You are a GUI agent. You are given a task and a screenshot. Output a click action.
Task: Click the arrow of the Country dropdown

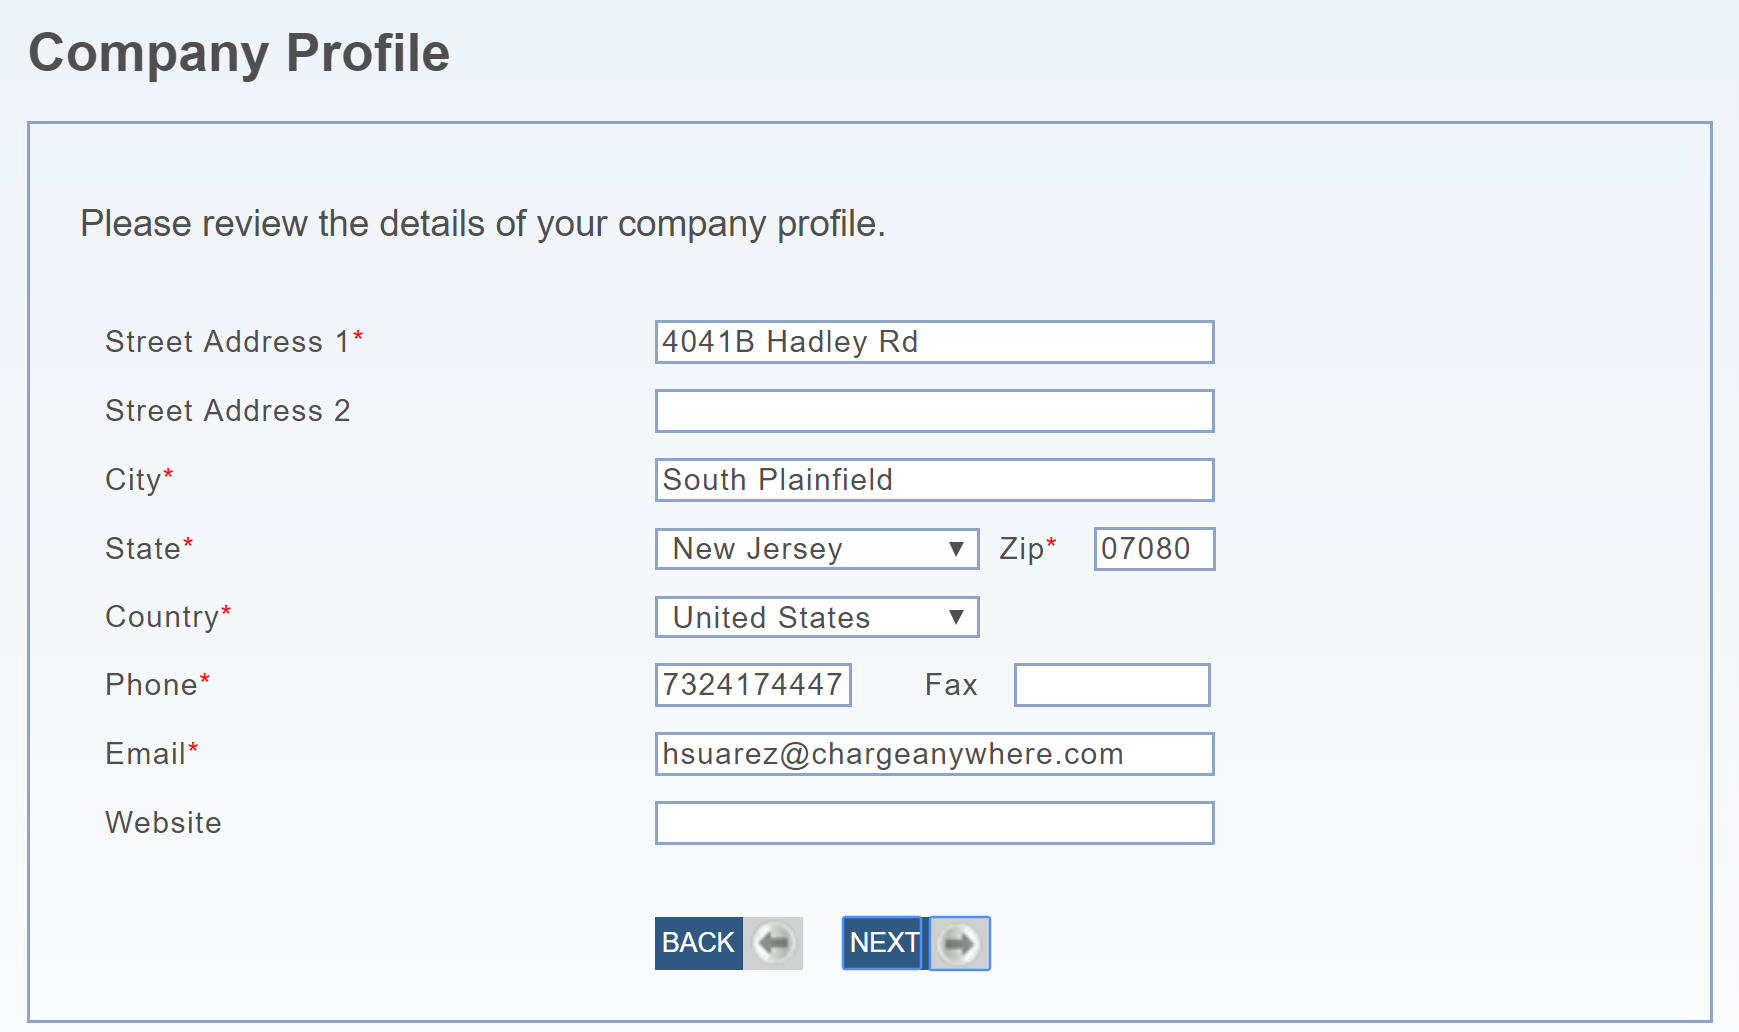[x=956, y=617]
